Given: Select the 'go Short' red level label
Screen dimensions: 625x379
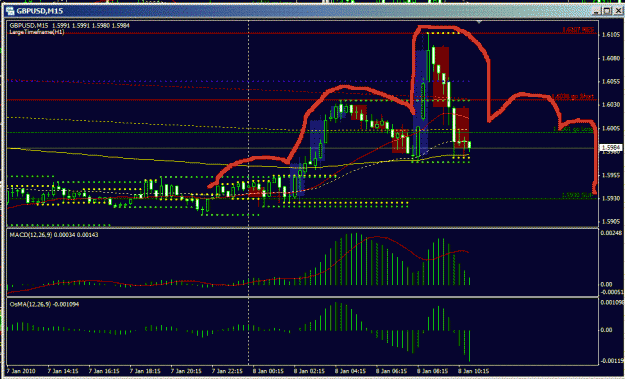Looking at the screenshot, I should click(x=573, y=96).
